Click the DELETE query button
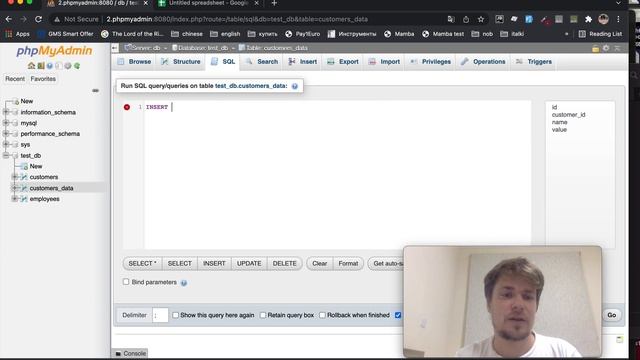 pos(284,264)
